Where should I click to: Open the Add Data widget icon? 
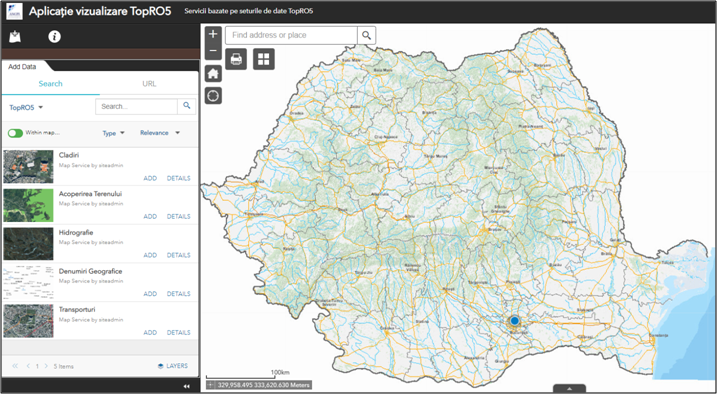pos(15,37)
